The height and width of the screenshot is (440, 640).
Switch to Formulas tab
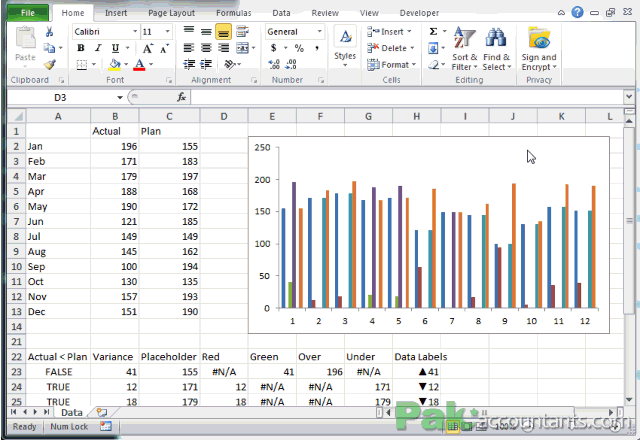(233, 13)
